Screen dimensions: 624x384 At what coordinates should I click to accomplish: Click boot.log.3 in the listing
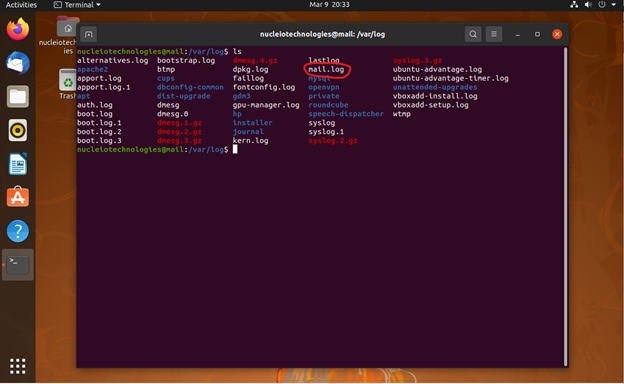coord(99,140)
